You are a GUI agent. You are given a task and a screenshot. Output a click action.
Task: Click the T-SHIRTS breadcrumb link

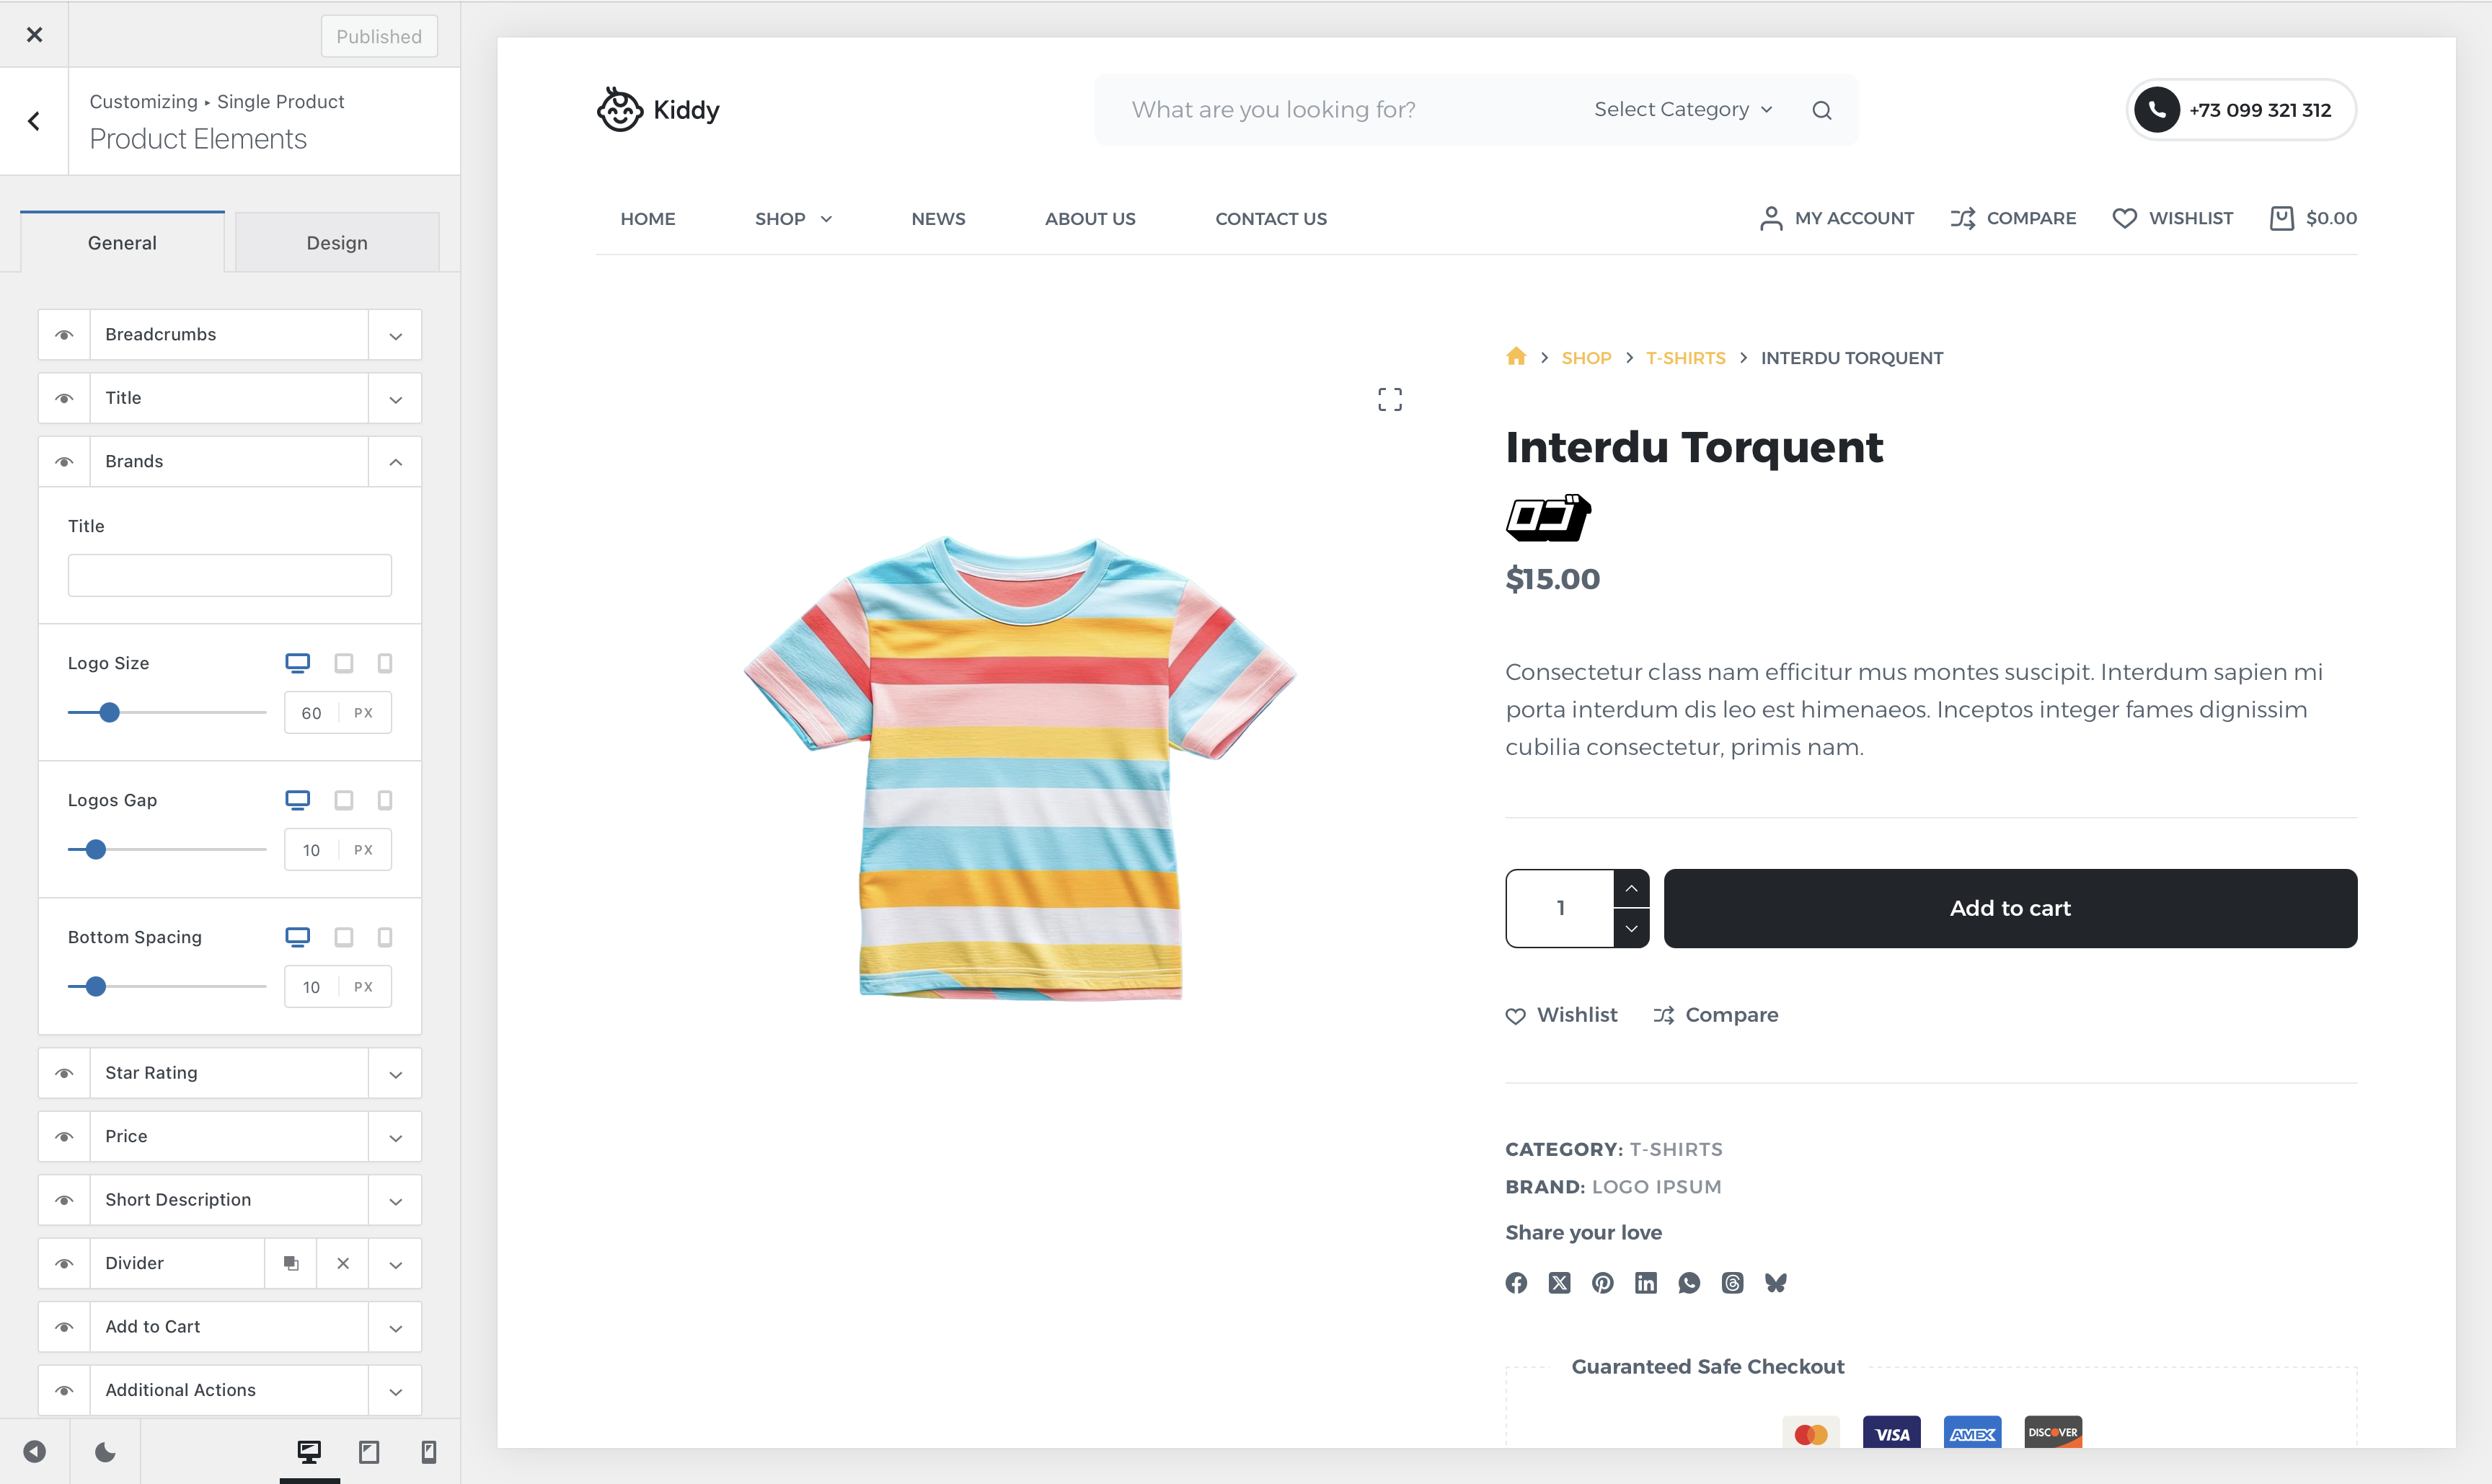click(1685, 358)
